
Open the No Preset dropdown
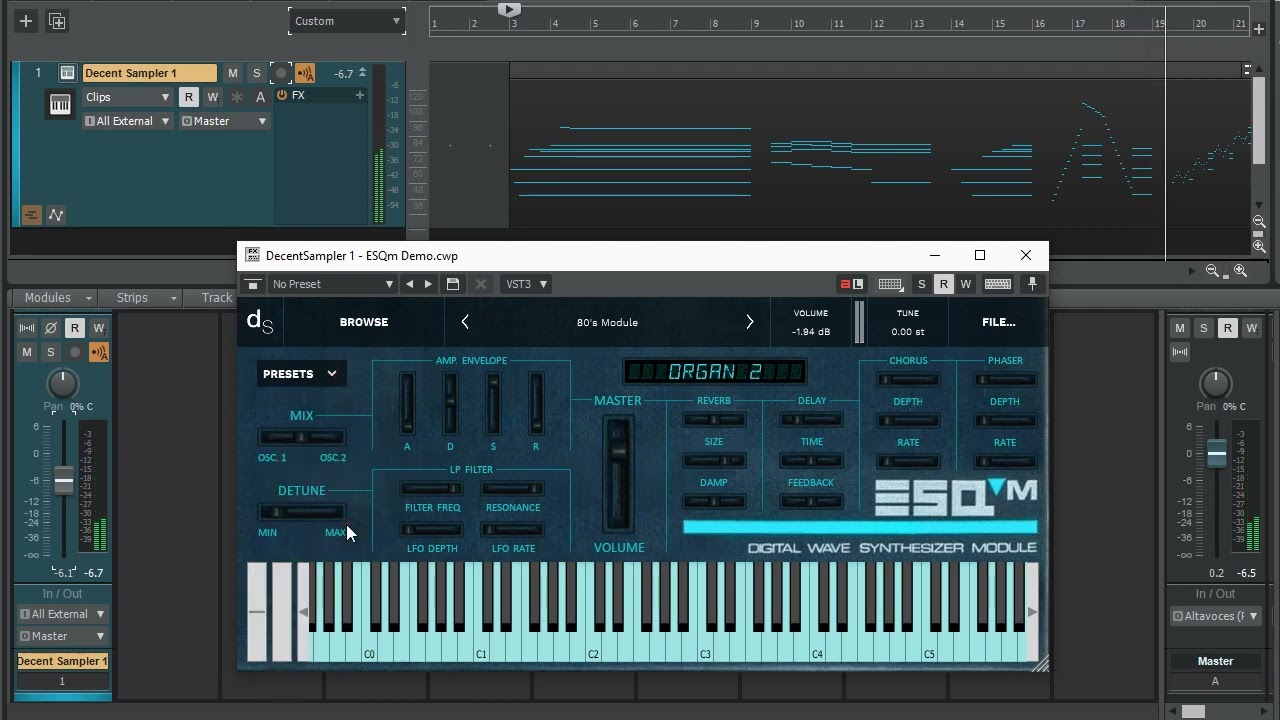[x=332, y=284]
